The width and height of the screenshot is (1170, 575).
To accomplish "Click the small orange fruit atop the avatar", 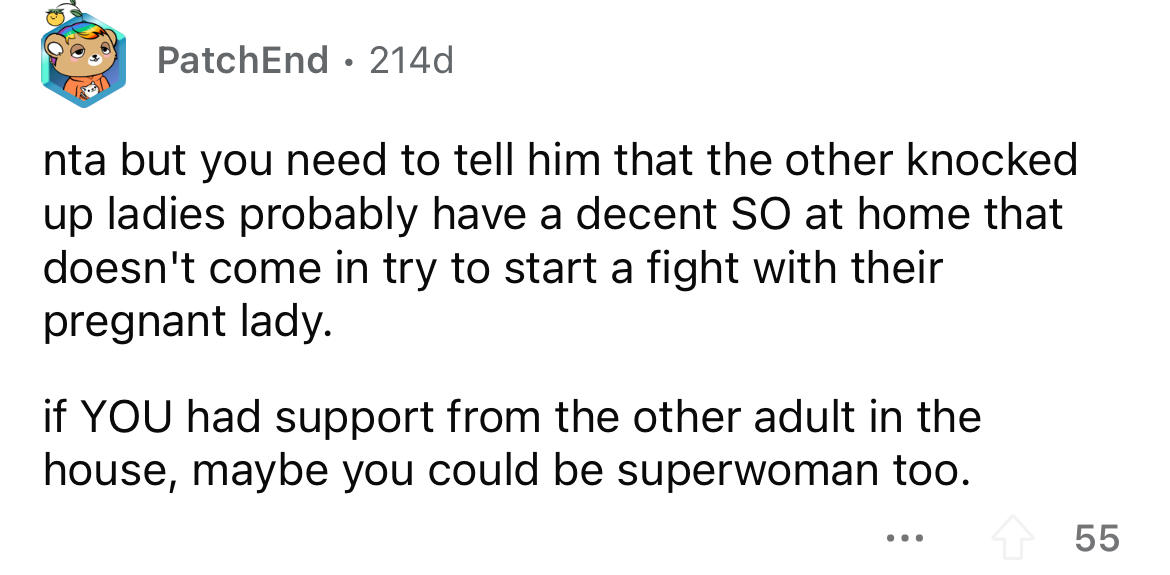I will [57, 14].
